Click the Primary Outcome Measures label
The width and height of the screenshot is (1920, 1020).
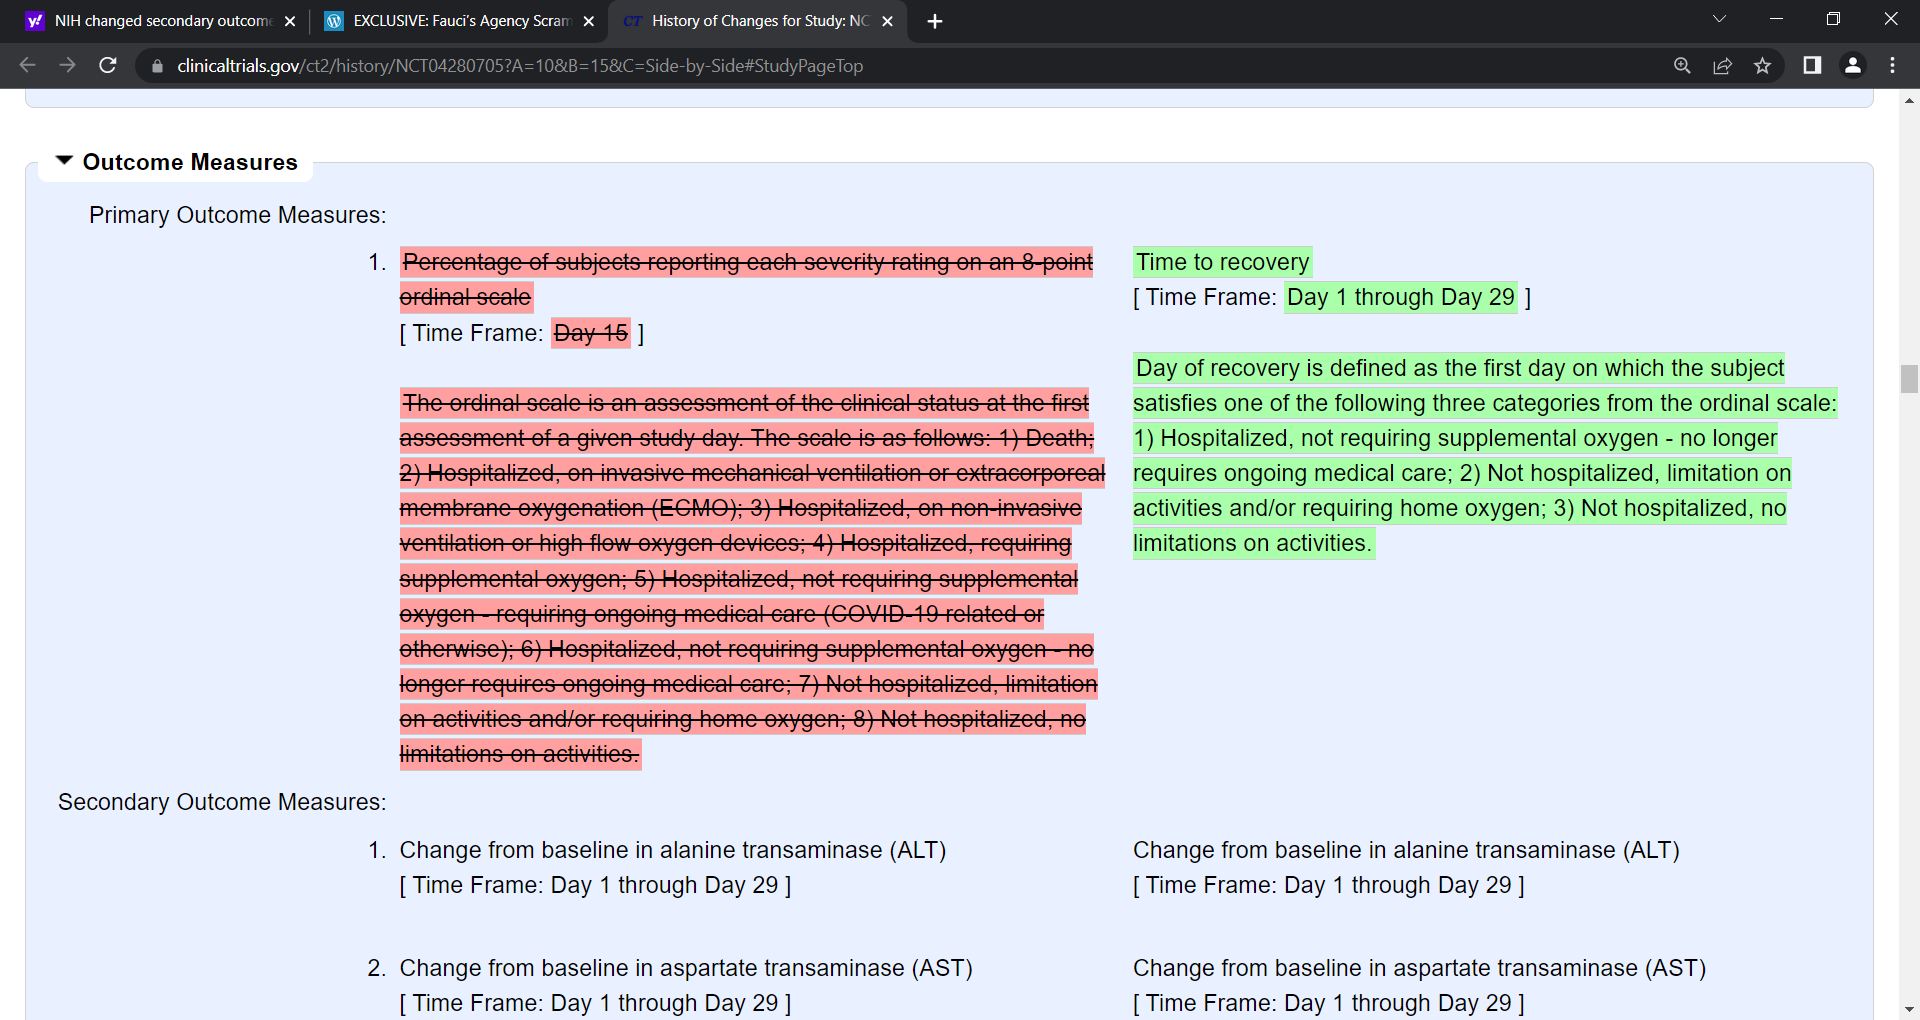pos(237,215)
